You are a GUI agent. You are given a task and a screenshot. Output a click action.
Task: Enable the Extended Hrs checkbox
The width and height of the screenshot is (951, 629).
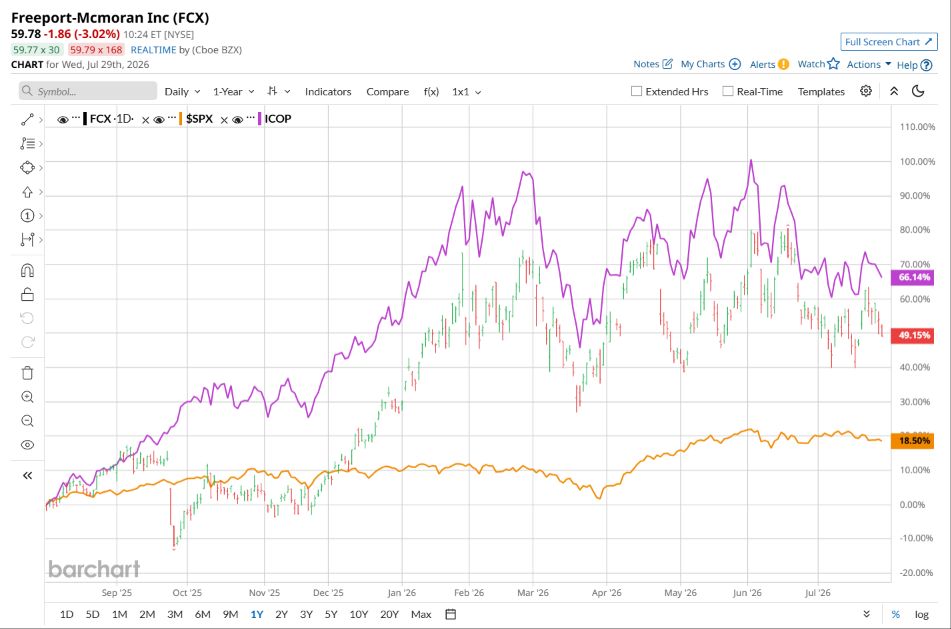(636, 91)
